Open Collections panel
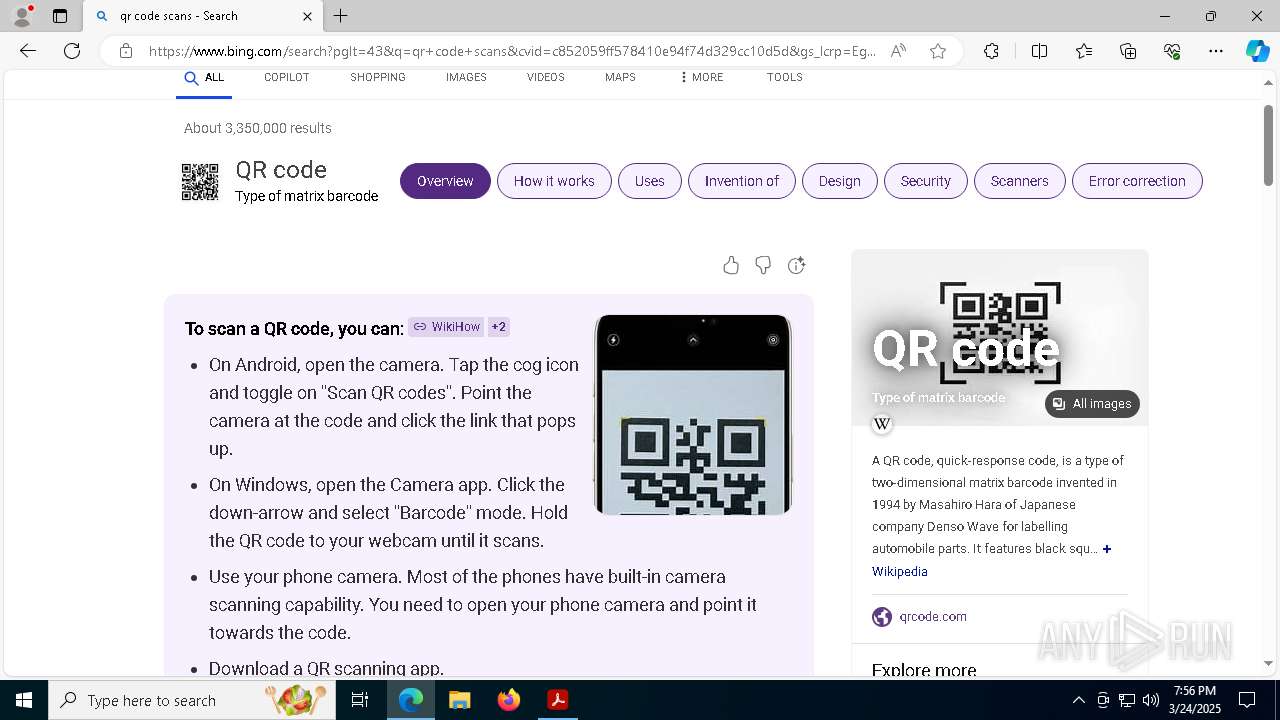1280x720 pixels. coord(1128,51)
